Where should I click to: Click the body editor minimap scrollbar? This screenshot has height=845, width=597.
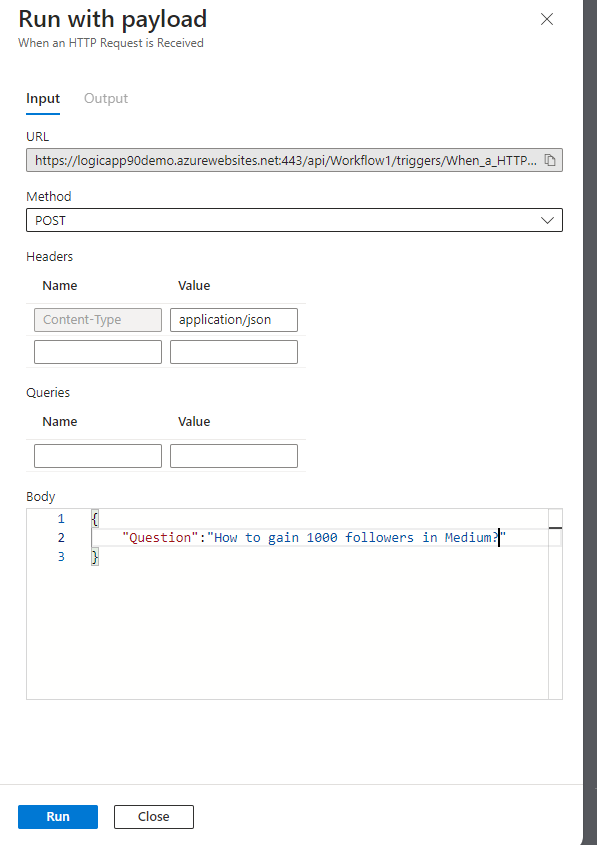556,604
